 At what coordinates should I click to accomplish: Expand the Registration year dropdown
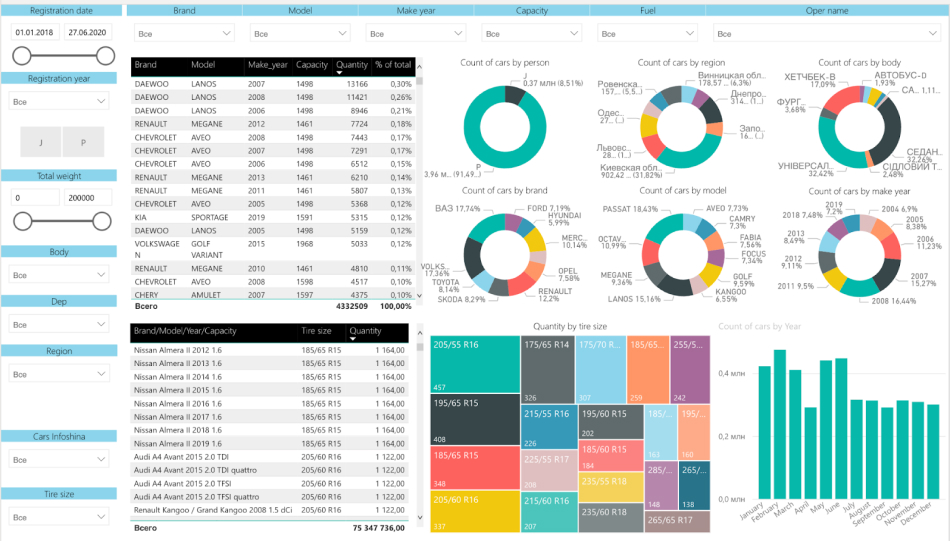[59, 101]
